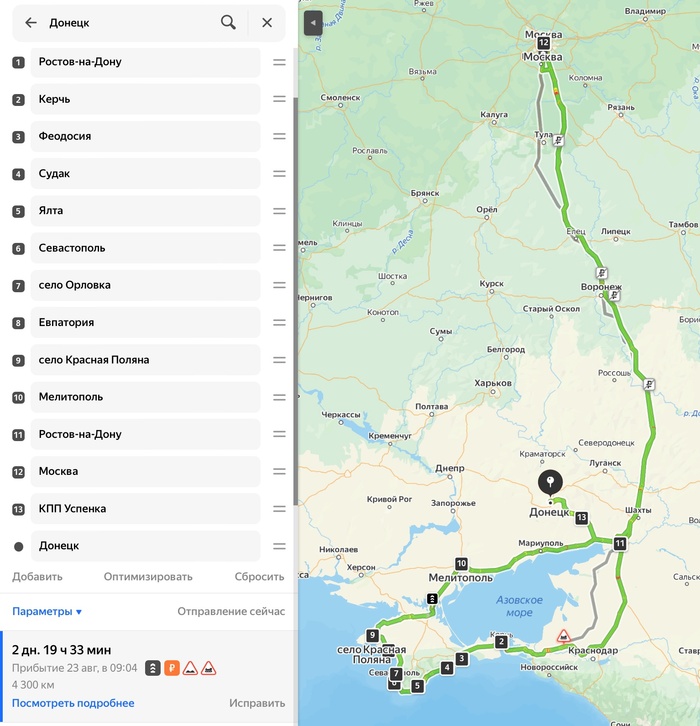Click the waypoint 11 field Ростов-на-Дону
The width and height of the screenshot is (700, 726).
click(x=145, y=434)
